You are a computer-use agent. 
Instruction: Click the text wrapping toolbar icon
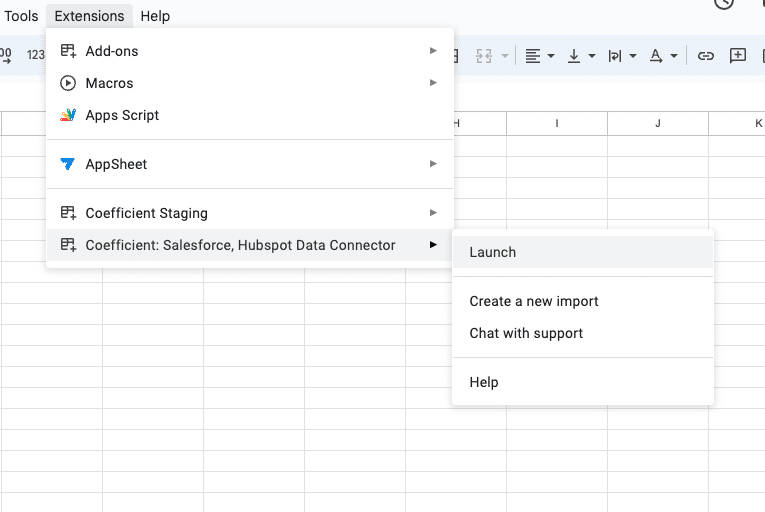(x=615, y=56)
